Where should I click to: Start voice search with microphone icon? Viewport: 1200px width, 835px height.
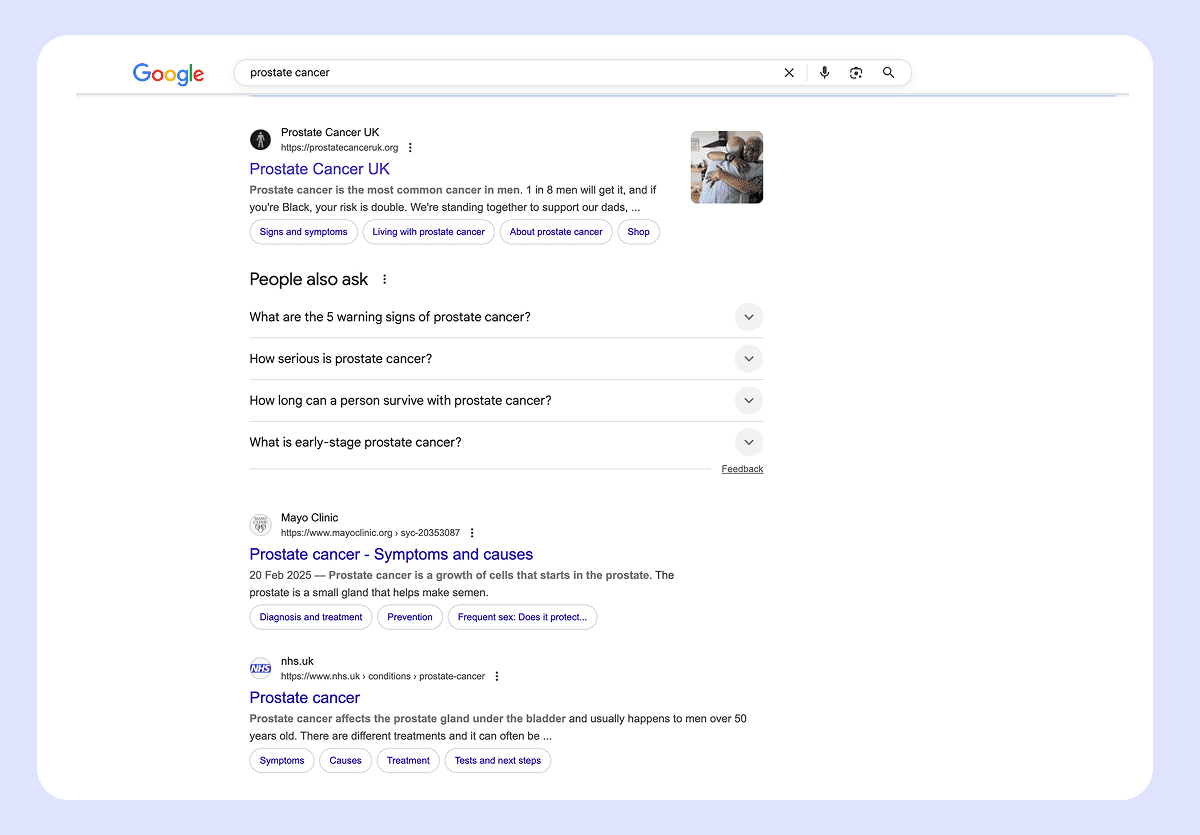point(824,73)
